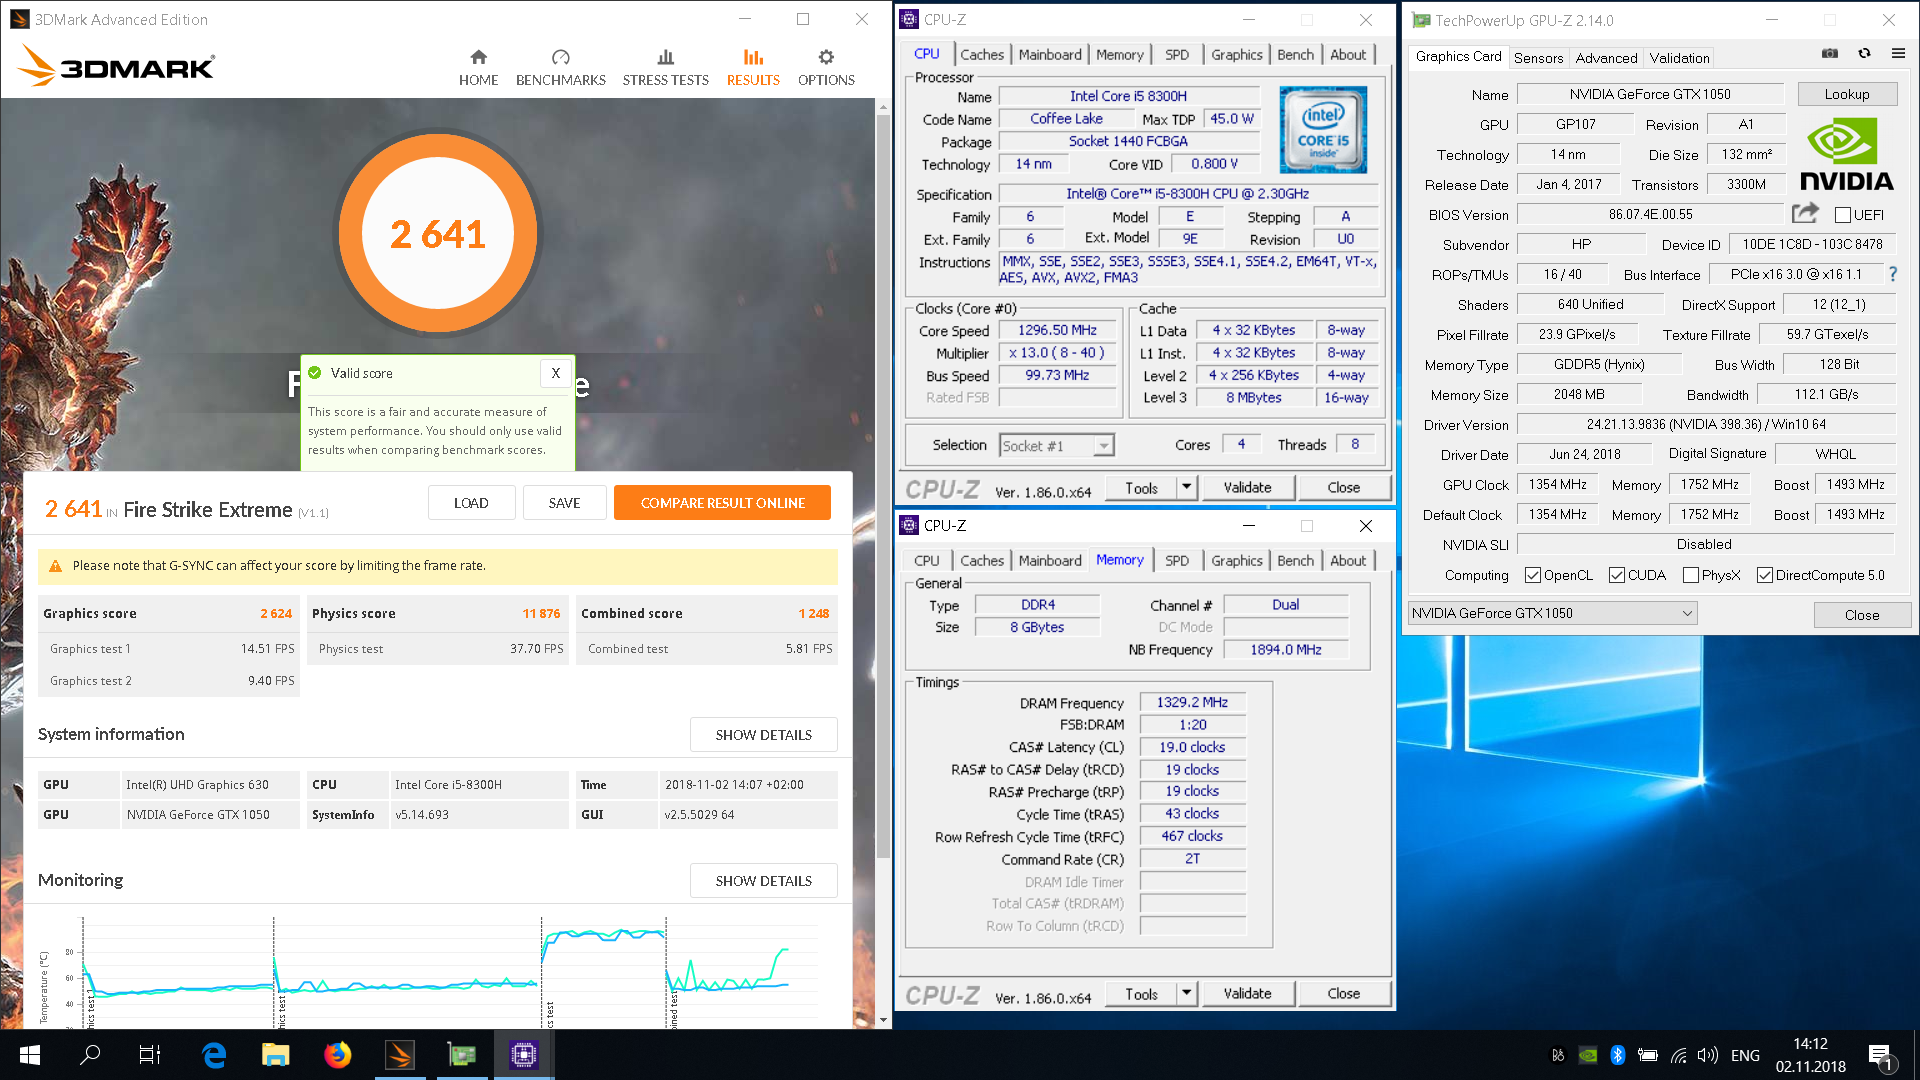Show details for Monitoring
This screenshot has height=1080, width=1920.
pos(764,881)
